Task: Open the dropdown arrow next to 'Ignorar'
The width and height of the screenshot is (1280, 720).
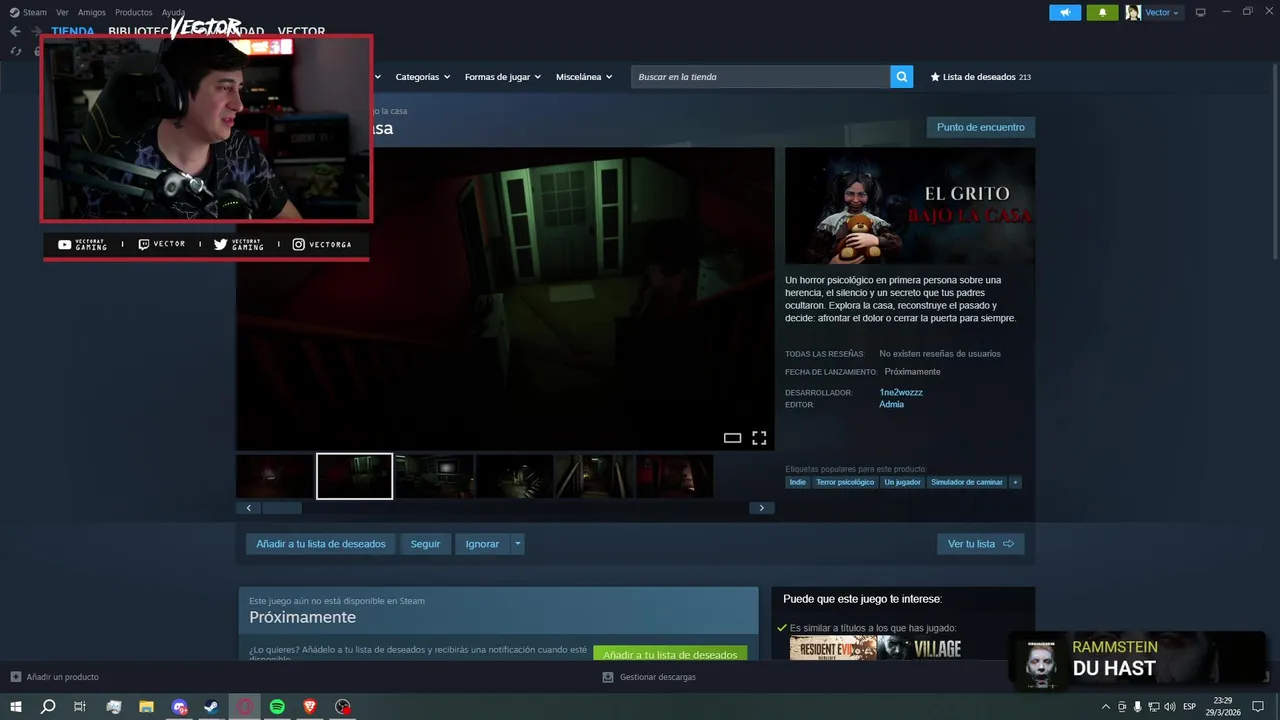Action: click(x=517, y=544)
